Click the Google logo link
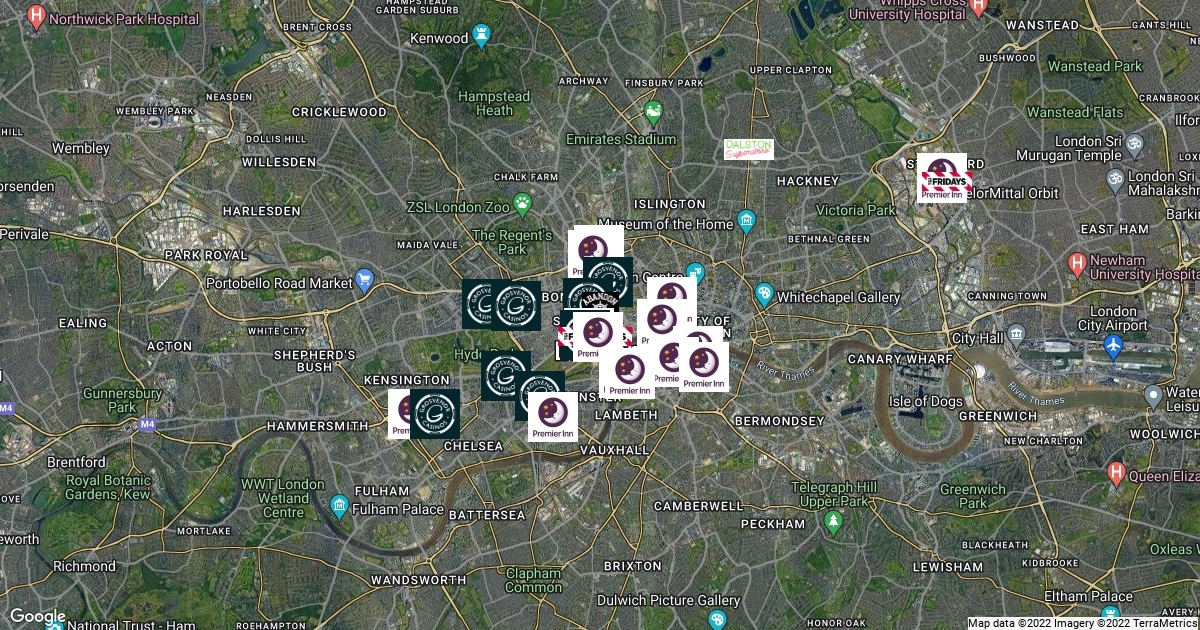1200x630 pixels. [x=38, y=616]
